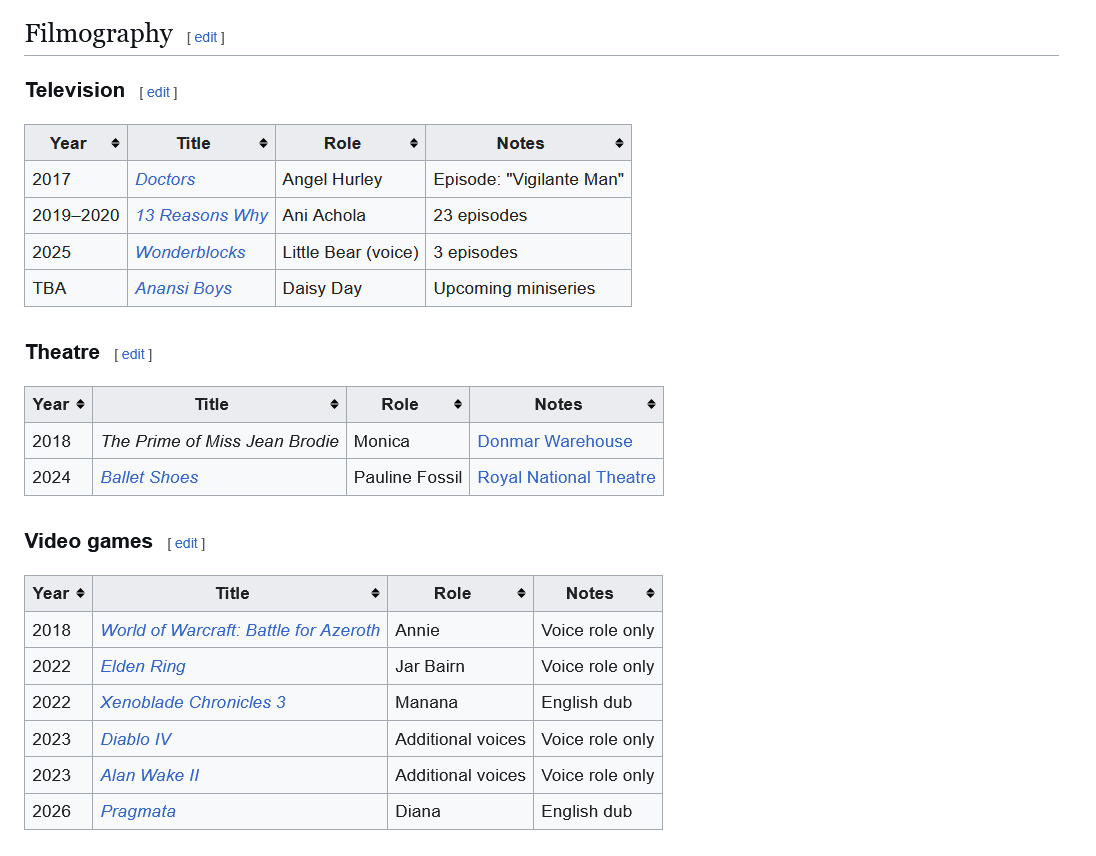Click The Prime of Miss Jean Brodie title
Image resolution: width=1096 pixels, height=856 pixels.
pos(219,442)
